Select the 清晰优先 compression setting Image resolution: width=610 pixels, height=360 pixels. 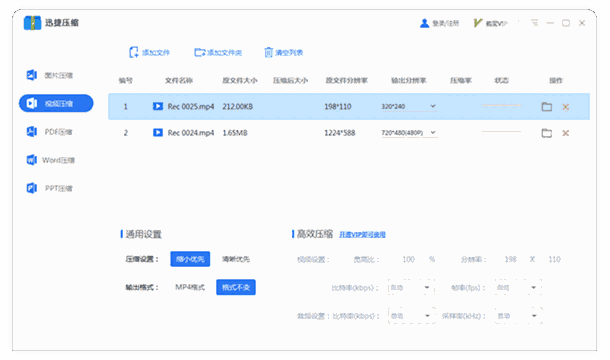point(236,259)
